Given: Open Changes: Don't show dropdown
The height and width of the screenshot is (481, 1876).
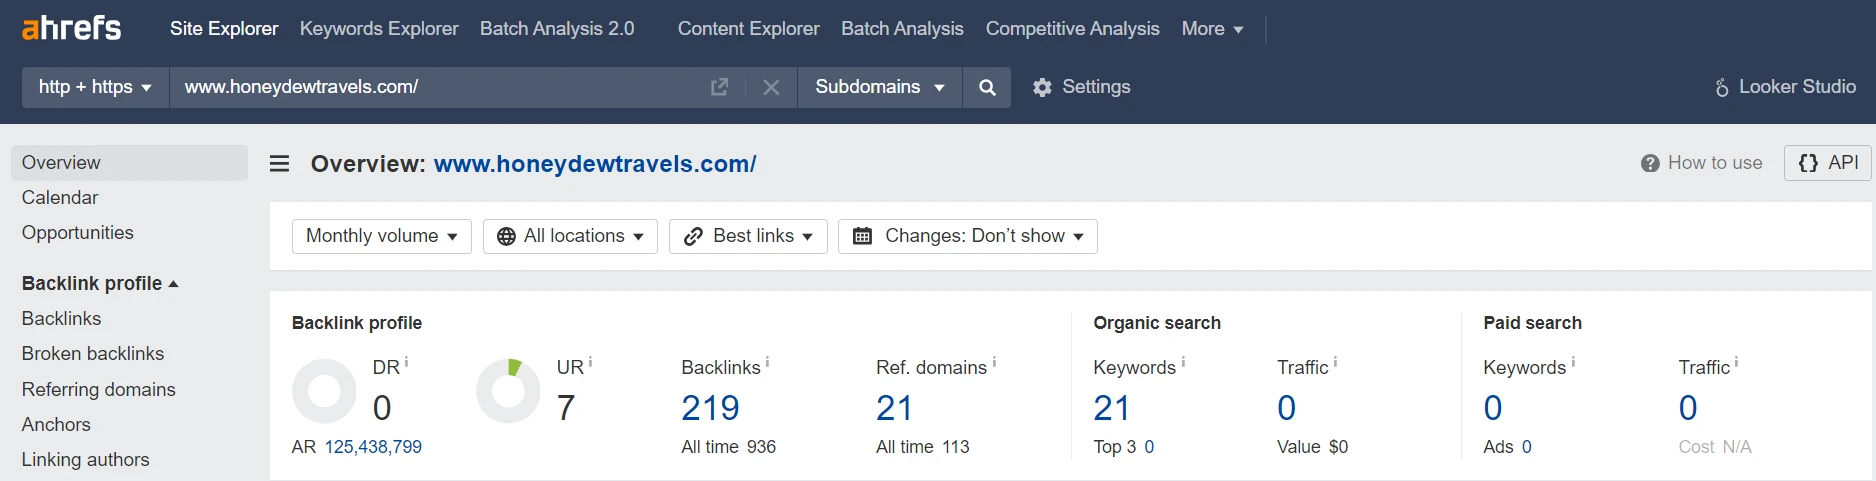Looking at the screenshot, I should tap(968, 236).
